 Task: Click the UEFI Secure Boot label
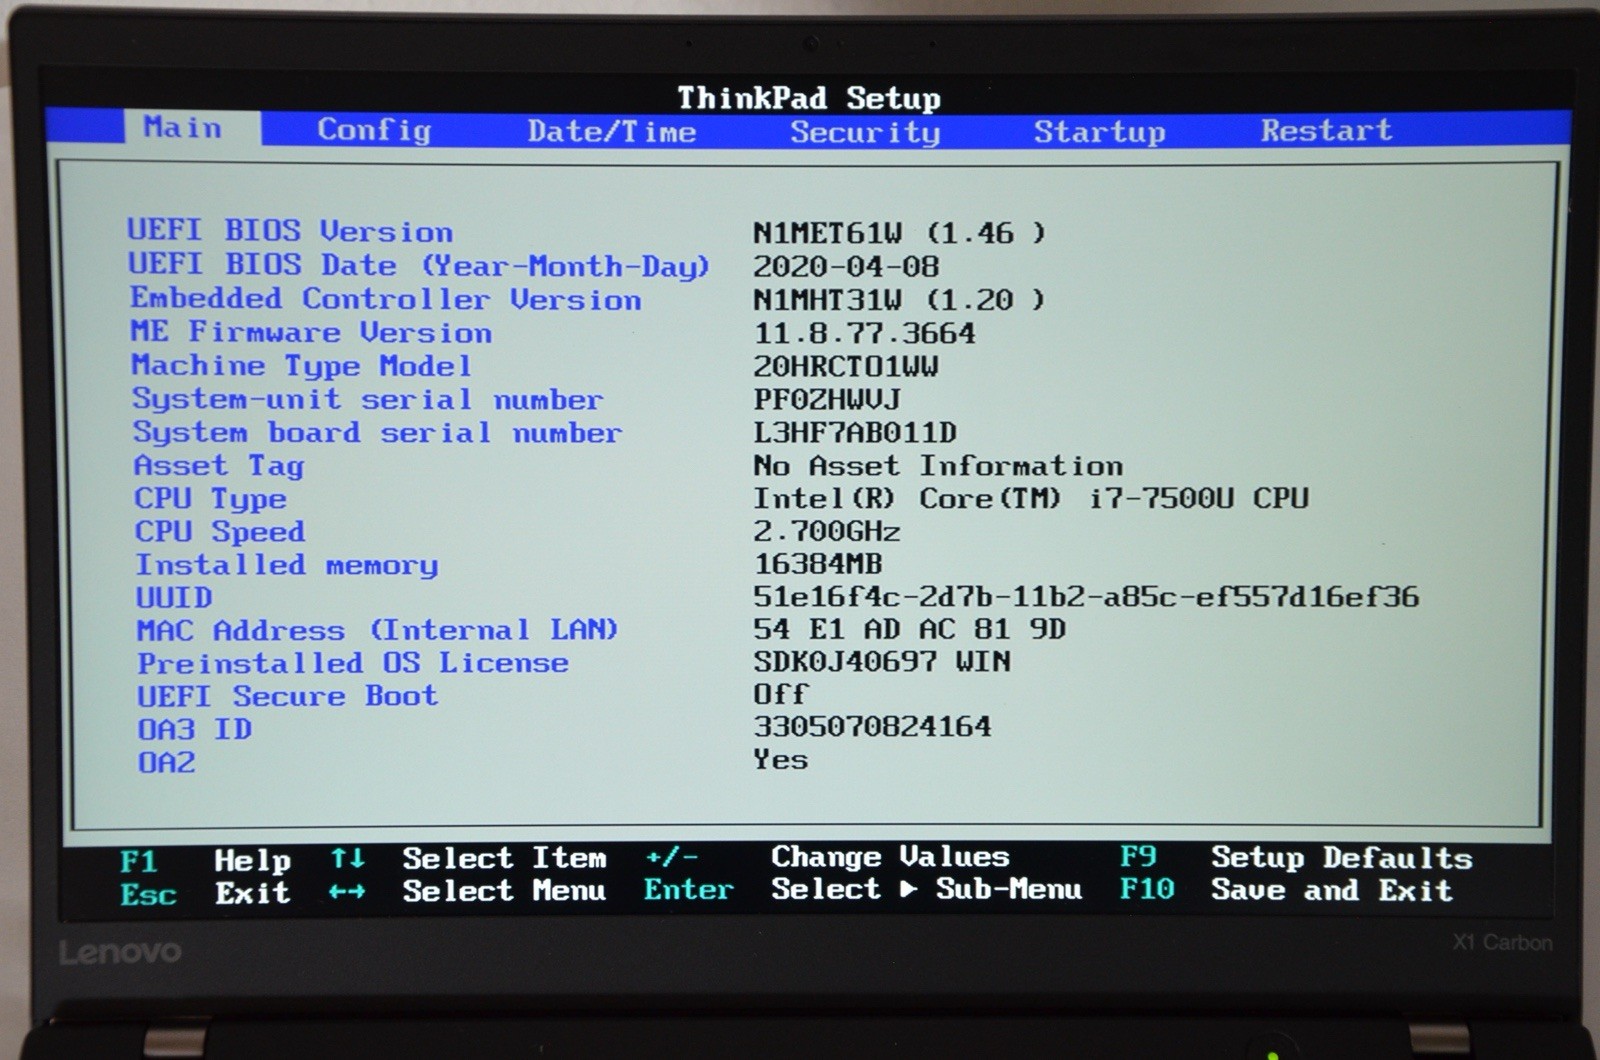pyautogui.click(x=288, y=696)
